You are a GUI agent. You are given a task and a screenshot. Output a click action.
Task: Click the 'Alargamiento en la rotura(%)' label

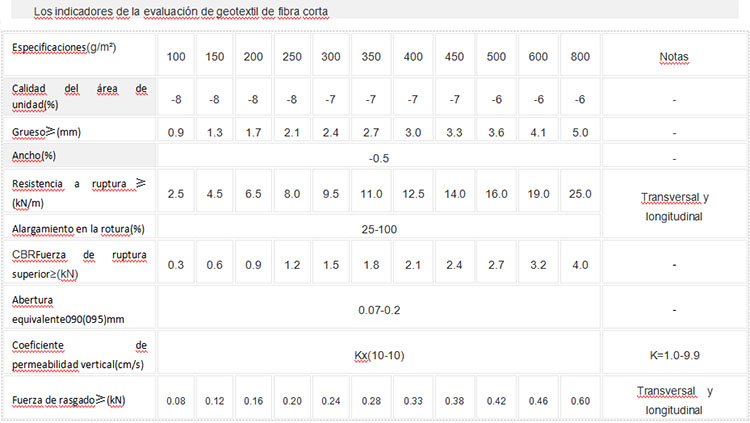(x=79, y=227)
